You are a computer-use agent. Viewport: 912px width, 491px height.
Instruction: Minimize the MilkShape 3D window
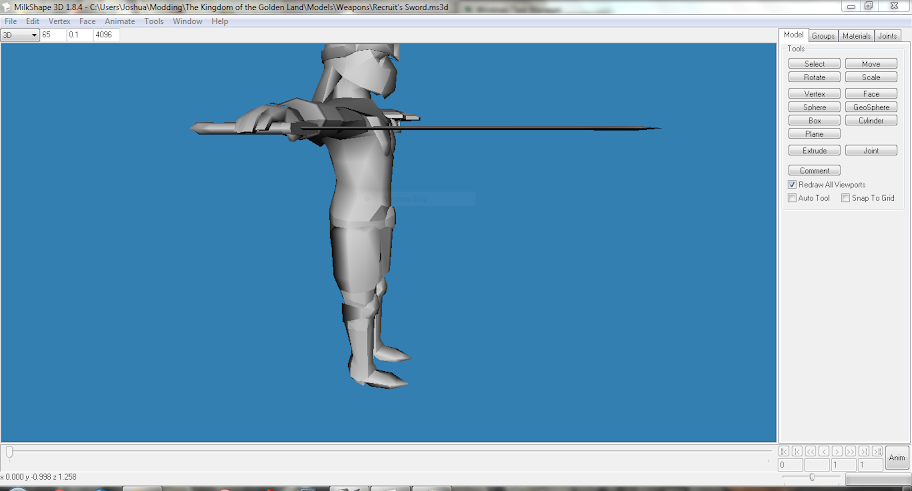[x=851, y=6]
